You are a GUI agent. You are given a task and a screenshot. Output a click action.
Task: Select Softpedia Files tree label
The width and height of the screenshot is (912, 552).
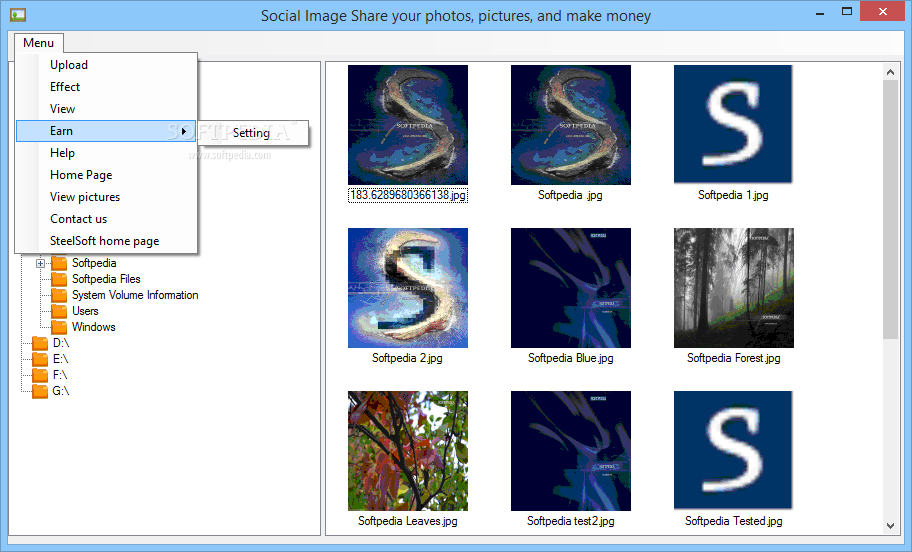(x=106, y=279)
